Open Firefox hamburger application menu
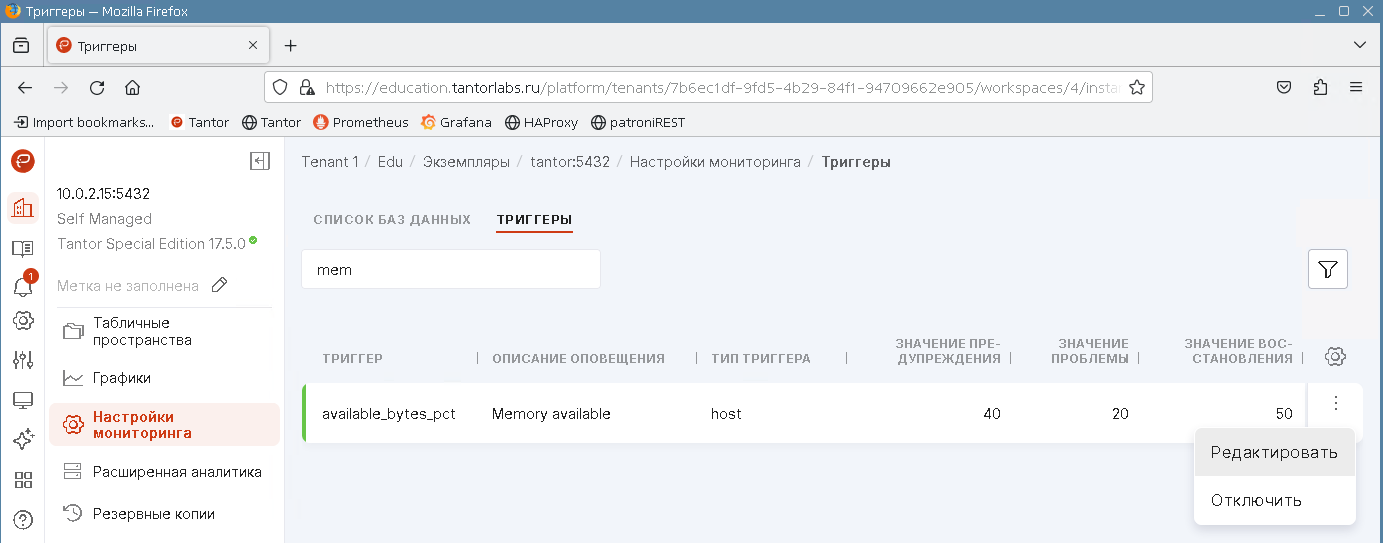The height and width of the screenshot is (543, 1383). pos(1356,87)
